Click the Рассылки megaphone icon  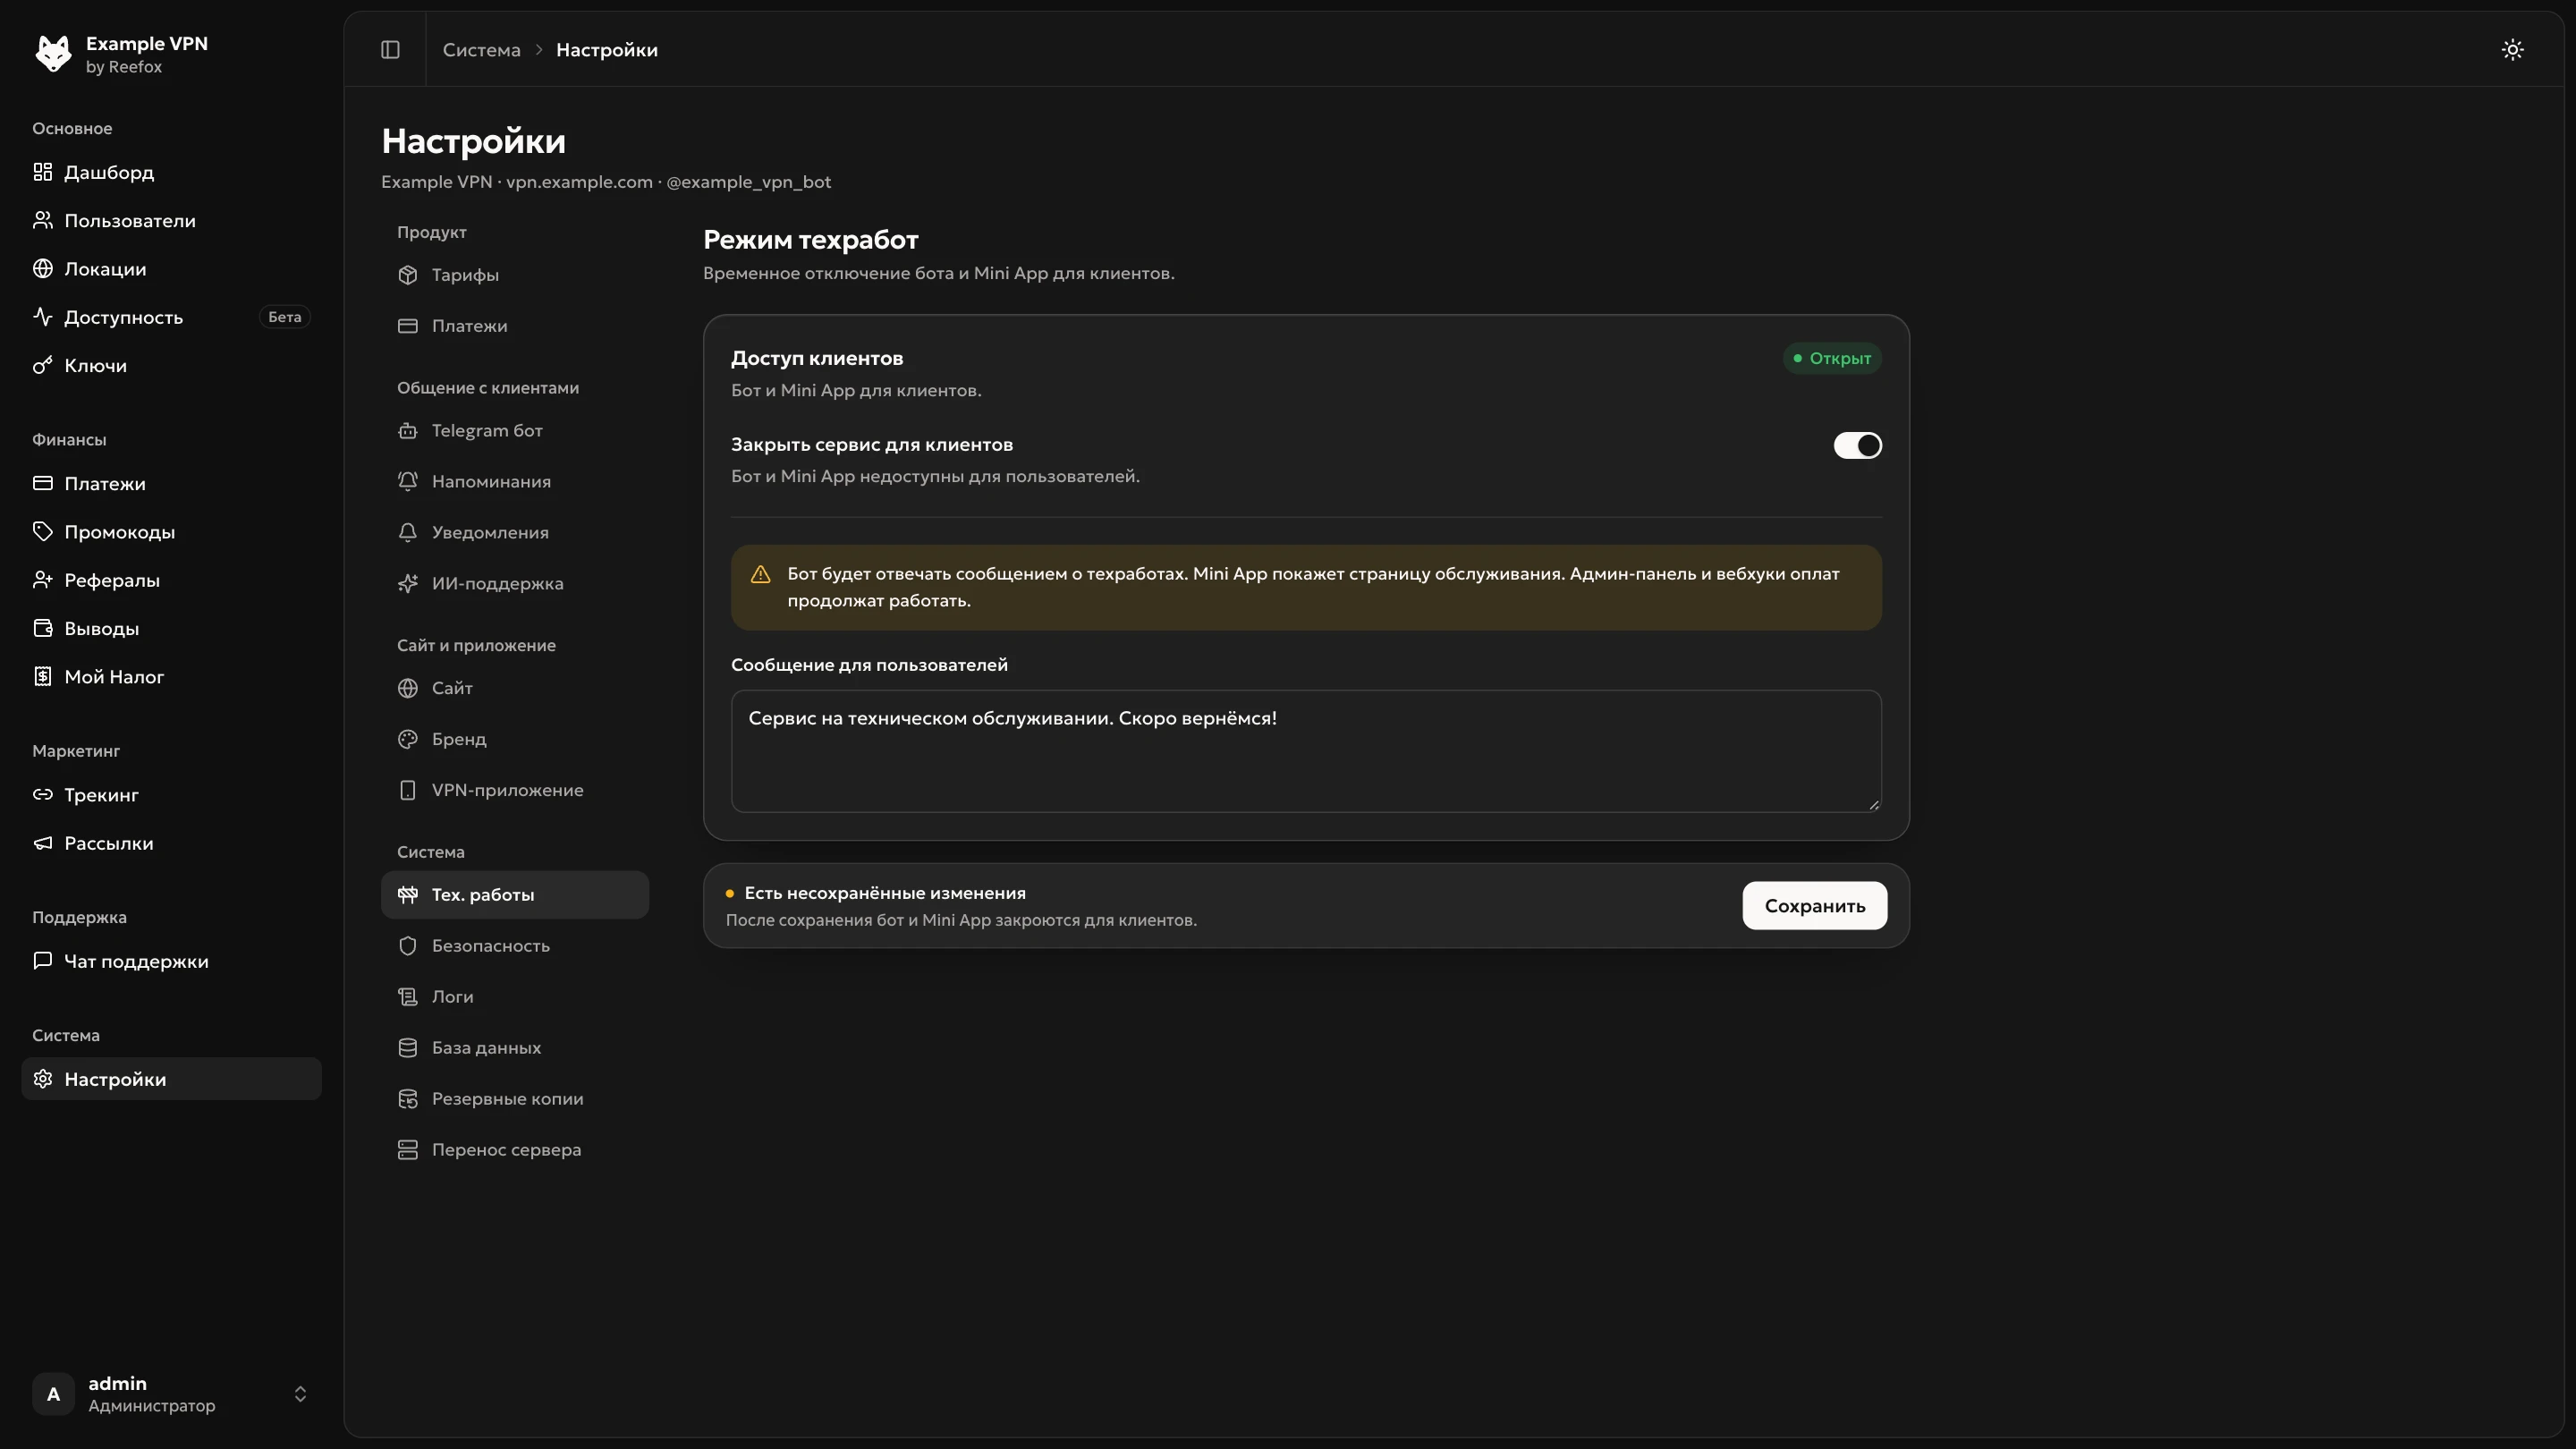point(42,843)
